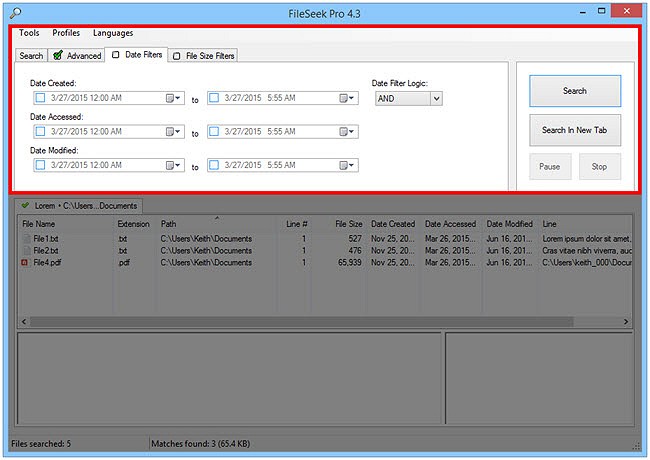
Task: Click the Pause button
Action: [x=550, y=167]
